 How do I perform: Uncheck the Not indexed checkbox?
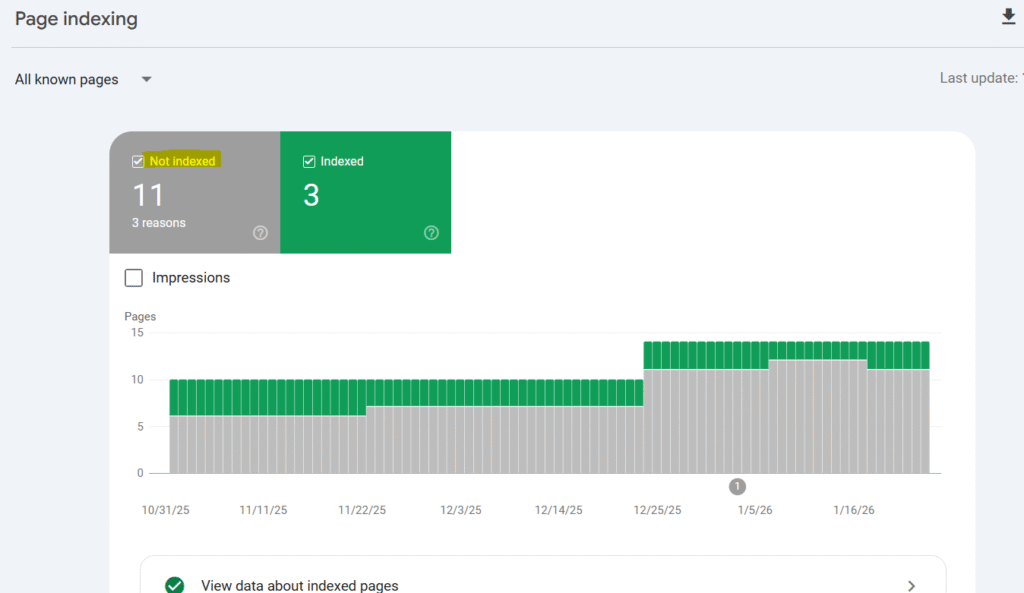tap(138, 162)
